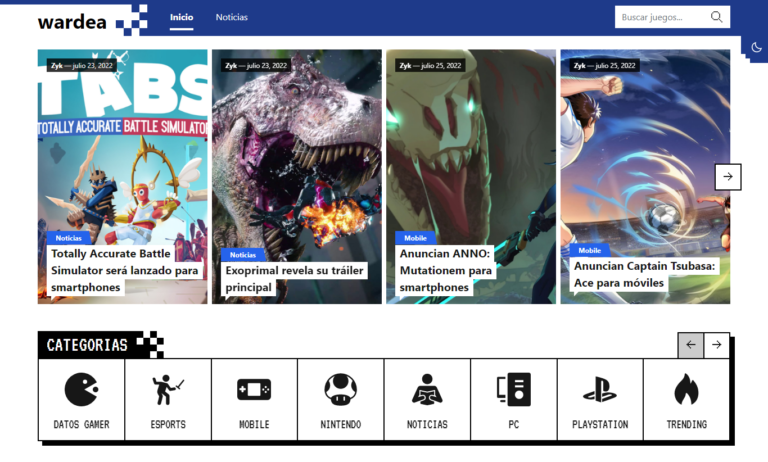Viewport: 768px width, 462px height.
Task: Open Totally Accurate Battle Simulator article title
Action: 124,270
